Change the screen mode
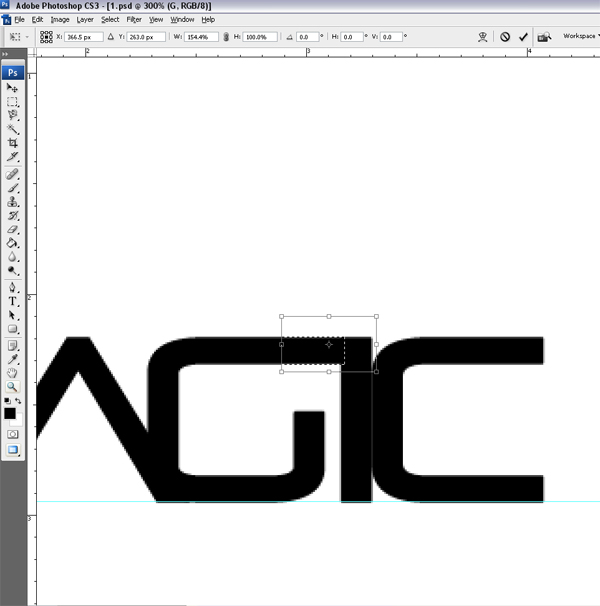The image size is (600, 606). coord(12,449)
